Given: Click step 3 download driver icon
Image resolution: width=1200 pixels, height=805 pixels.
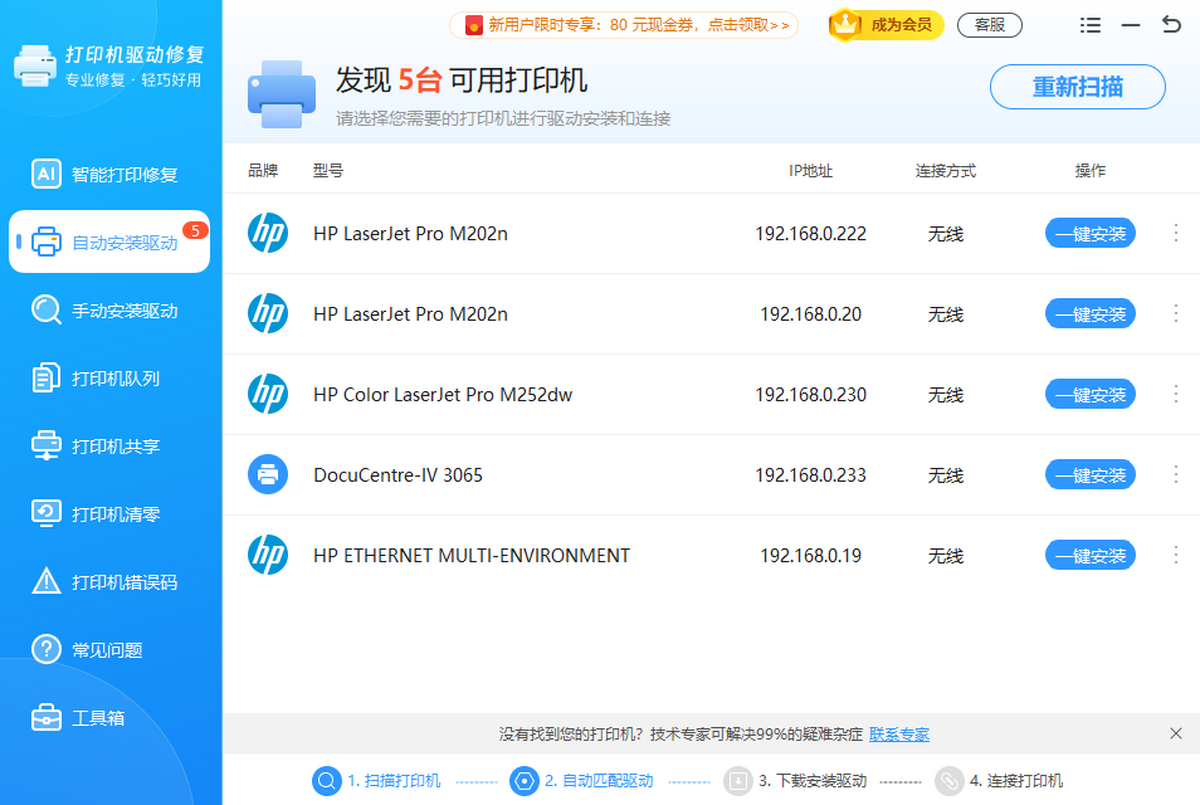Looking at the screenshot, I should (x=738, y=780).
